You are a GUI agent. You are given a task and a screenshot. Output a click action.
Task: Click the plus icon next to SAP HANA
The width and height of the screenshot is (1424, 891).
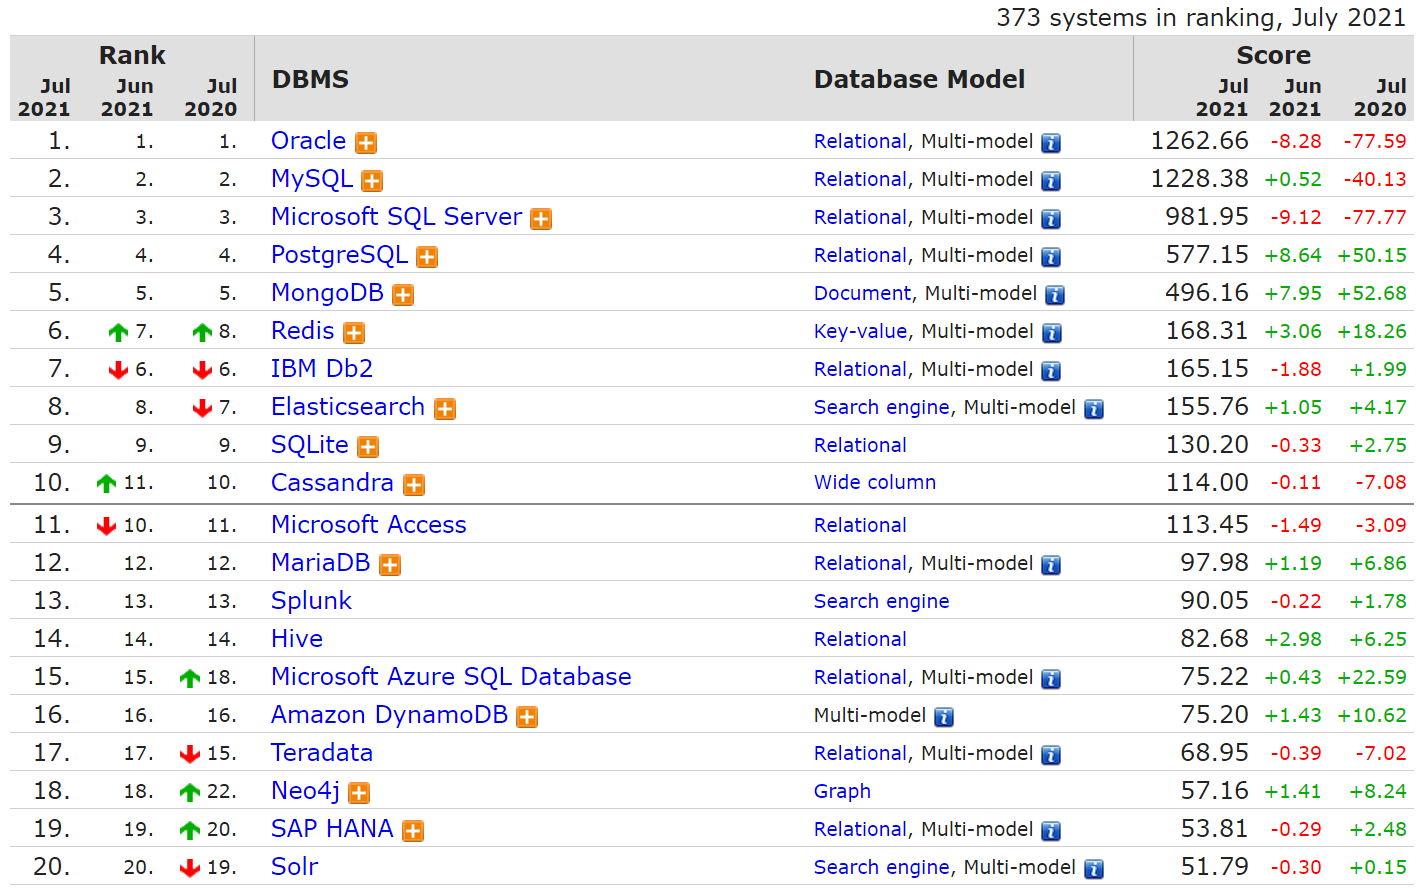[413, 831]
